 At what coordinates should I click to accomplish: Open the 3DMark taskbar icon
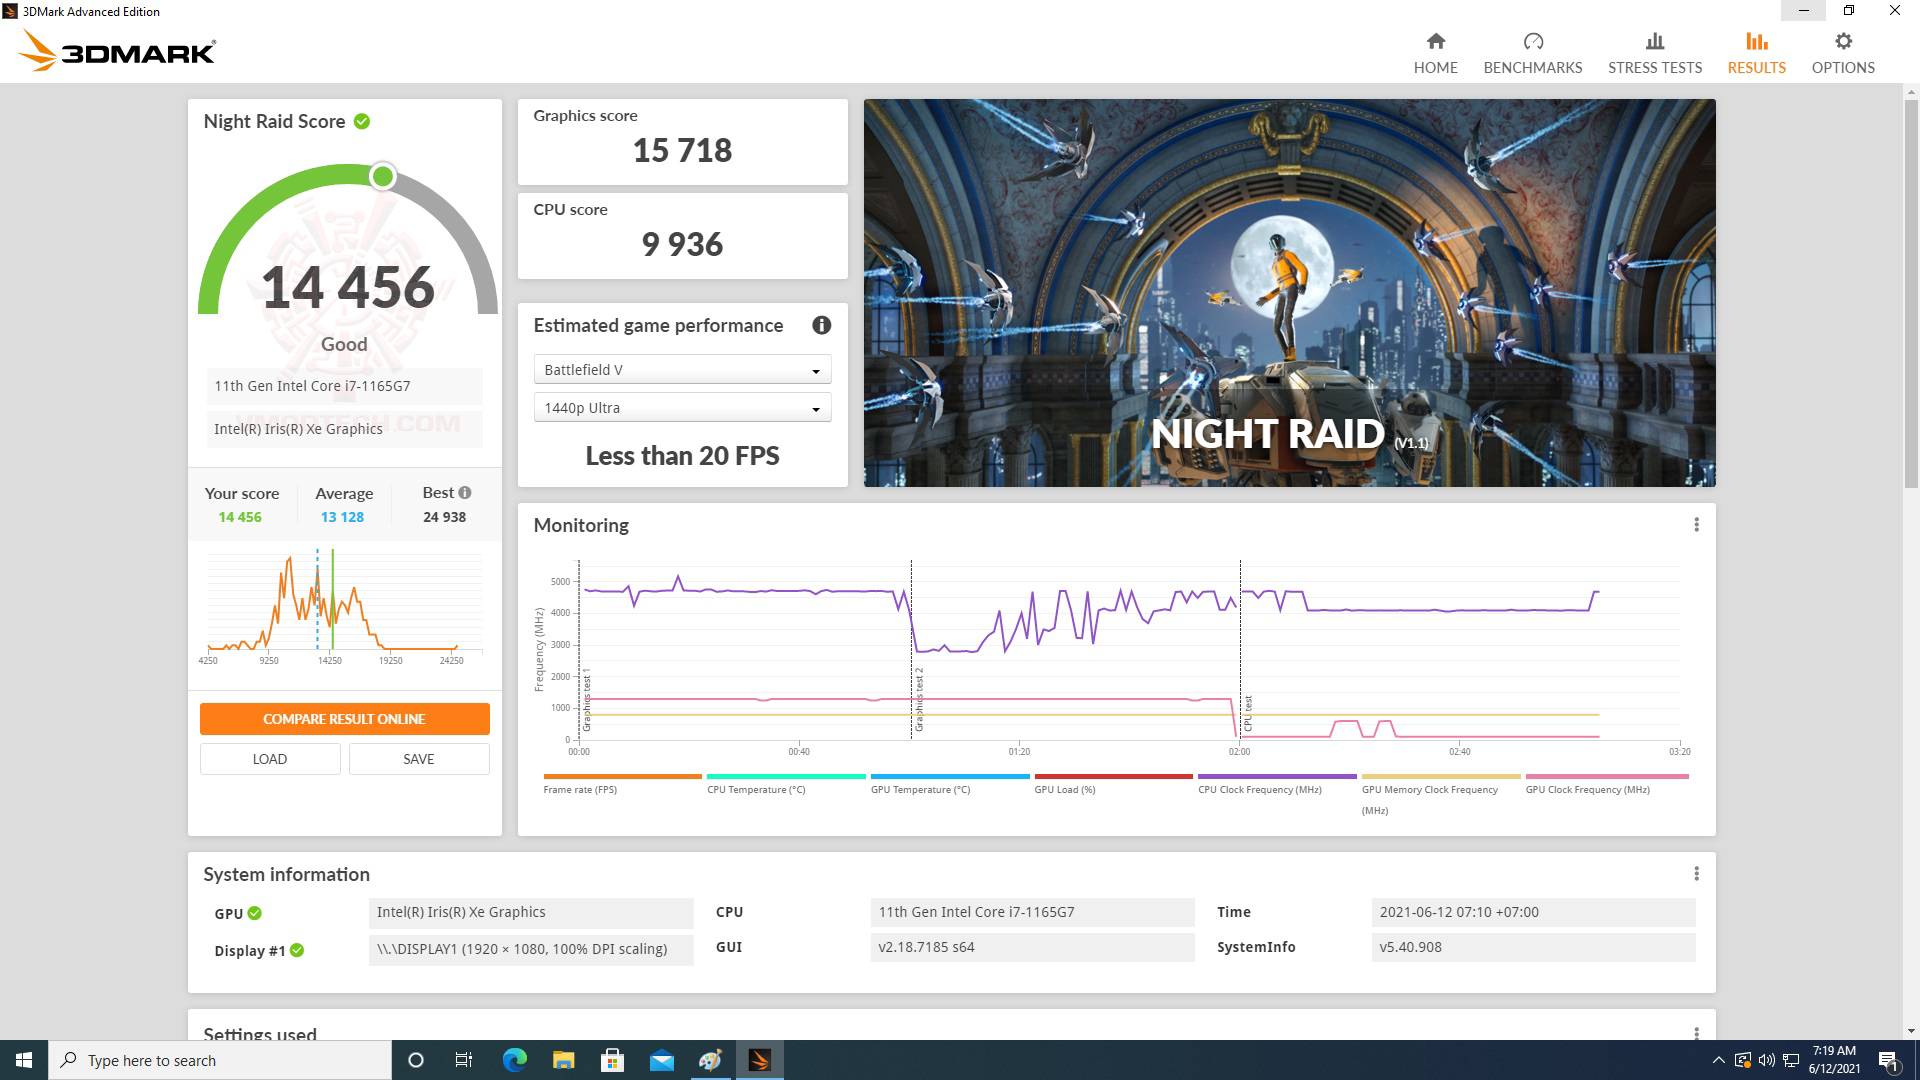tap(759, 1060)
